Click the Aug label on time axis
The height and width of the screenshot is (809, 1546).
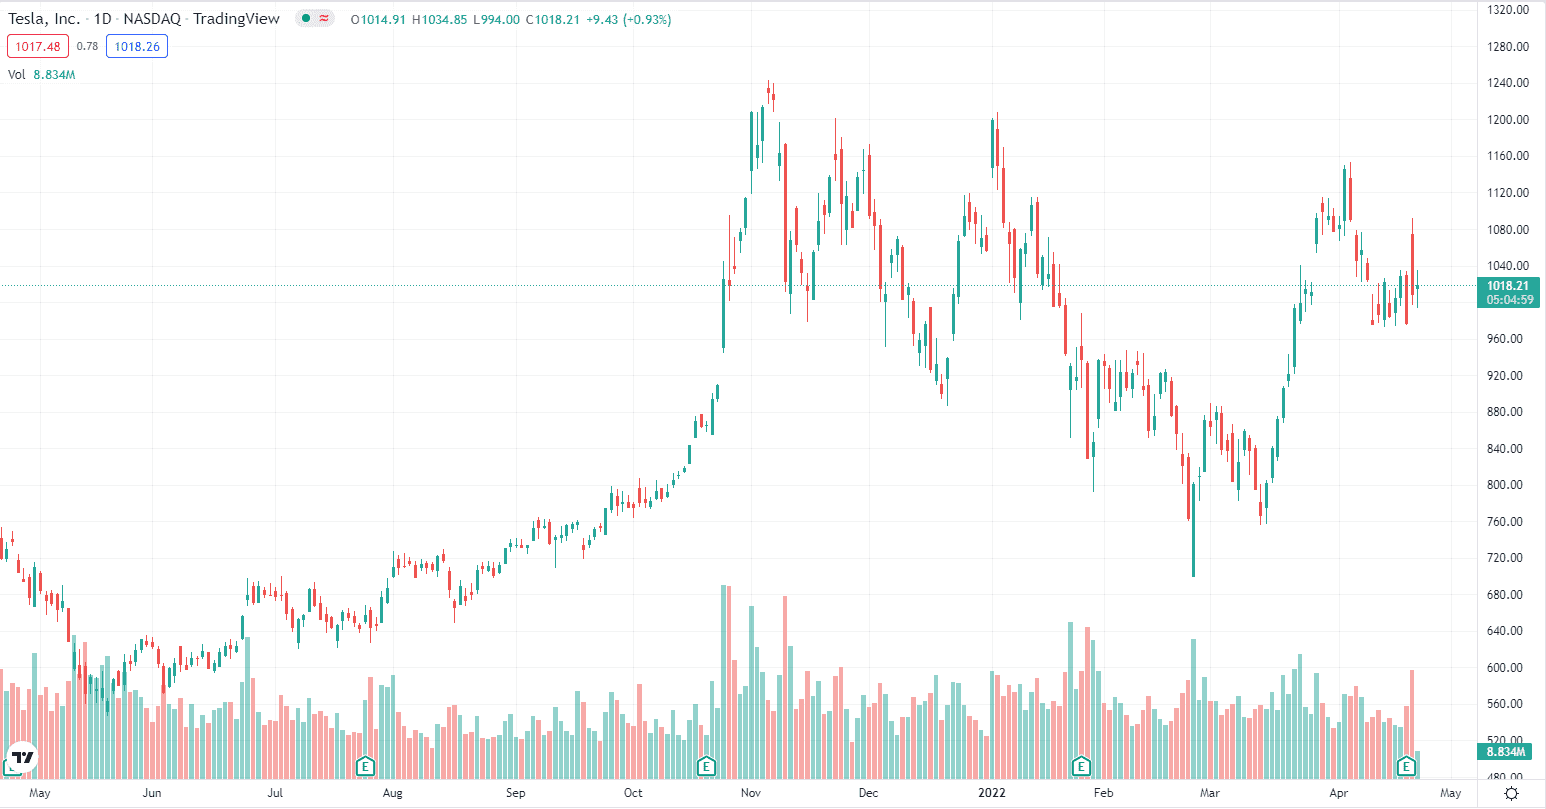[392, 794]
